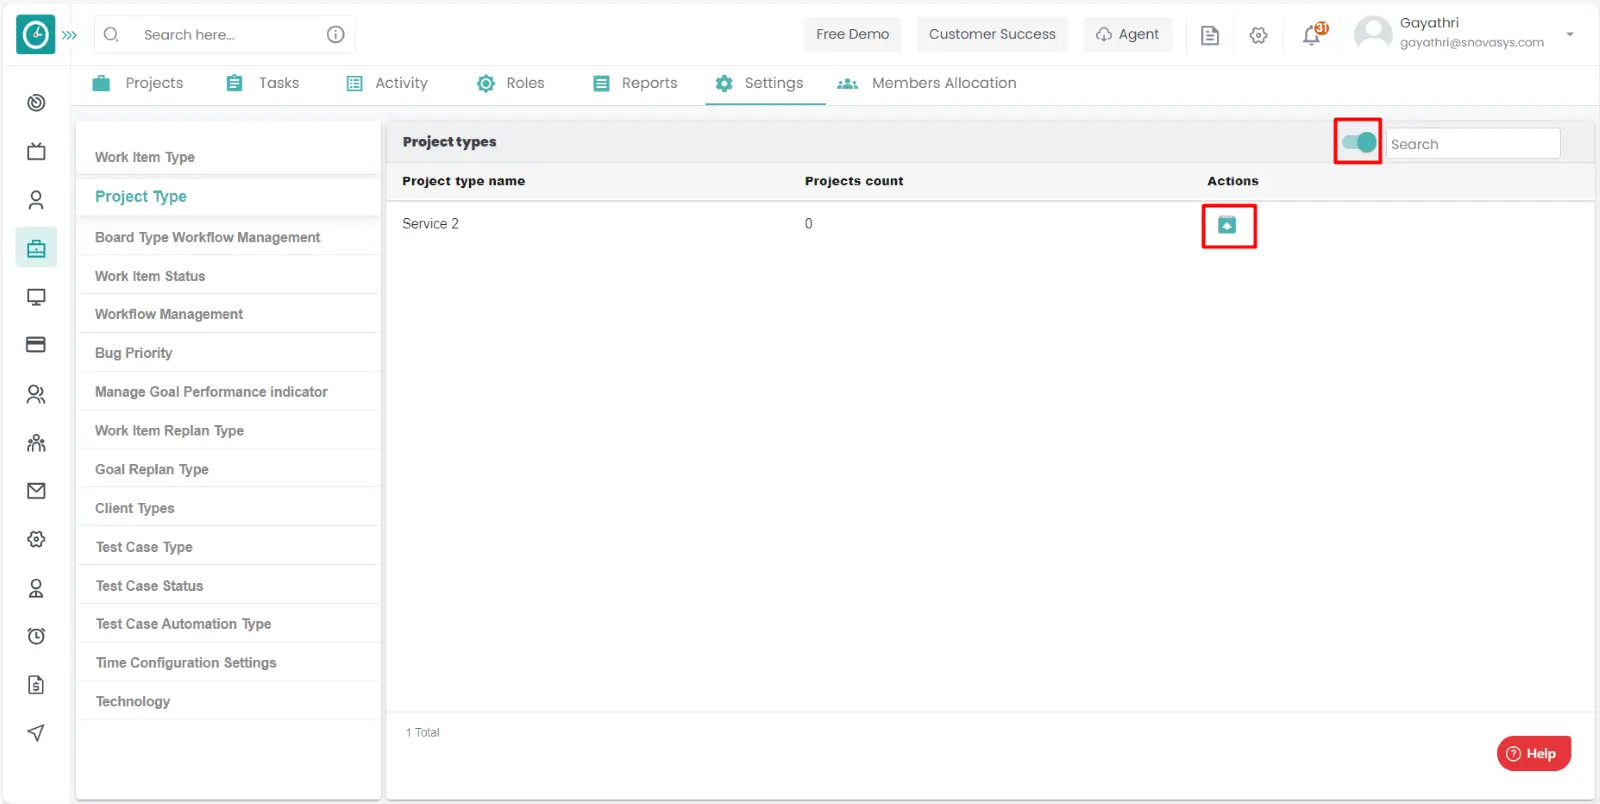Click the TV-shaped sidebar icon
The width and height of the screenshot is (1600, 804).
click(36, 151)
